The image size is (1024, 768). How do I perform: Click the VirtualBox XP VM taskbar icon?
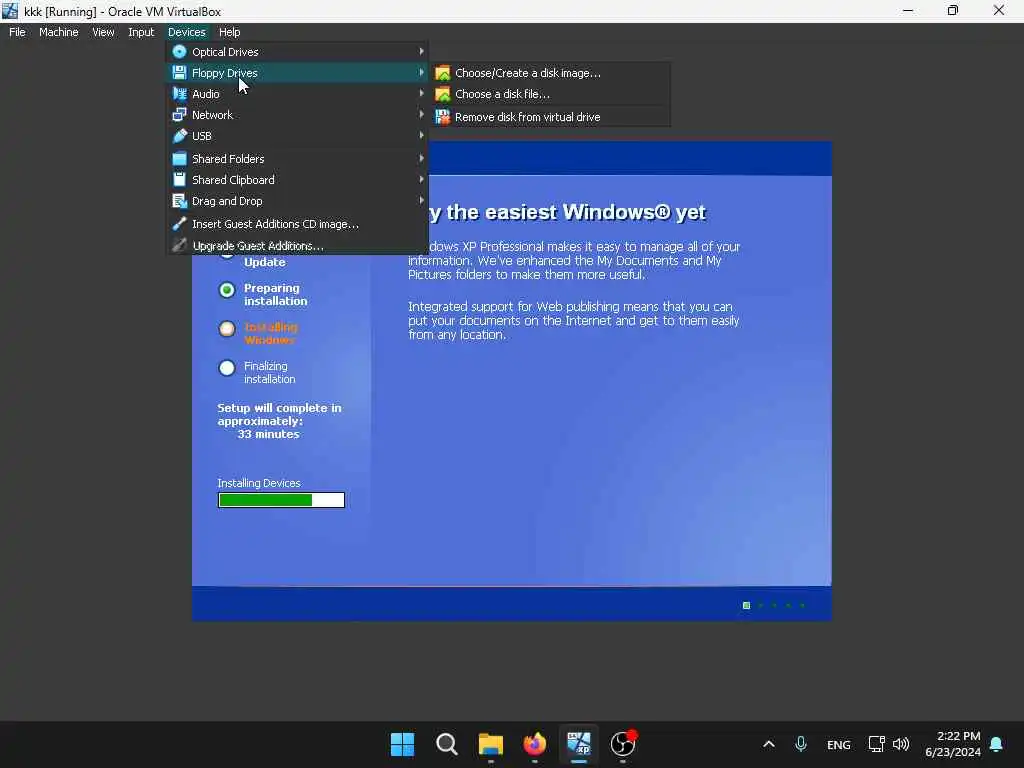579,744
